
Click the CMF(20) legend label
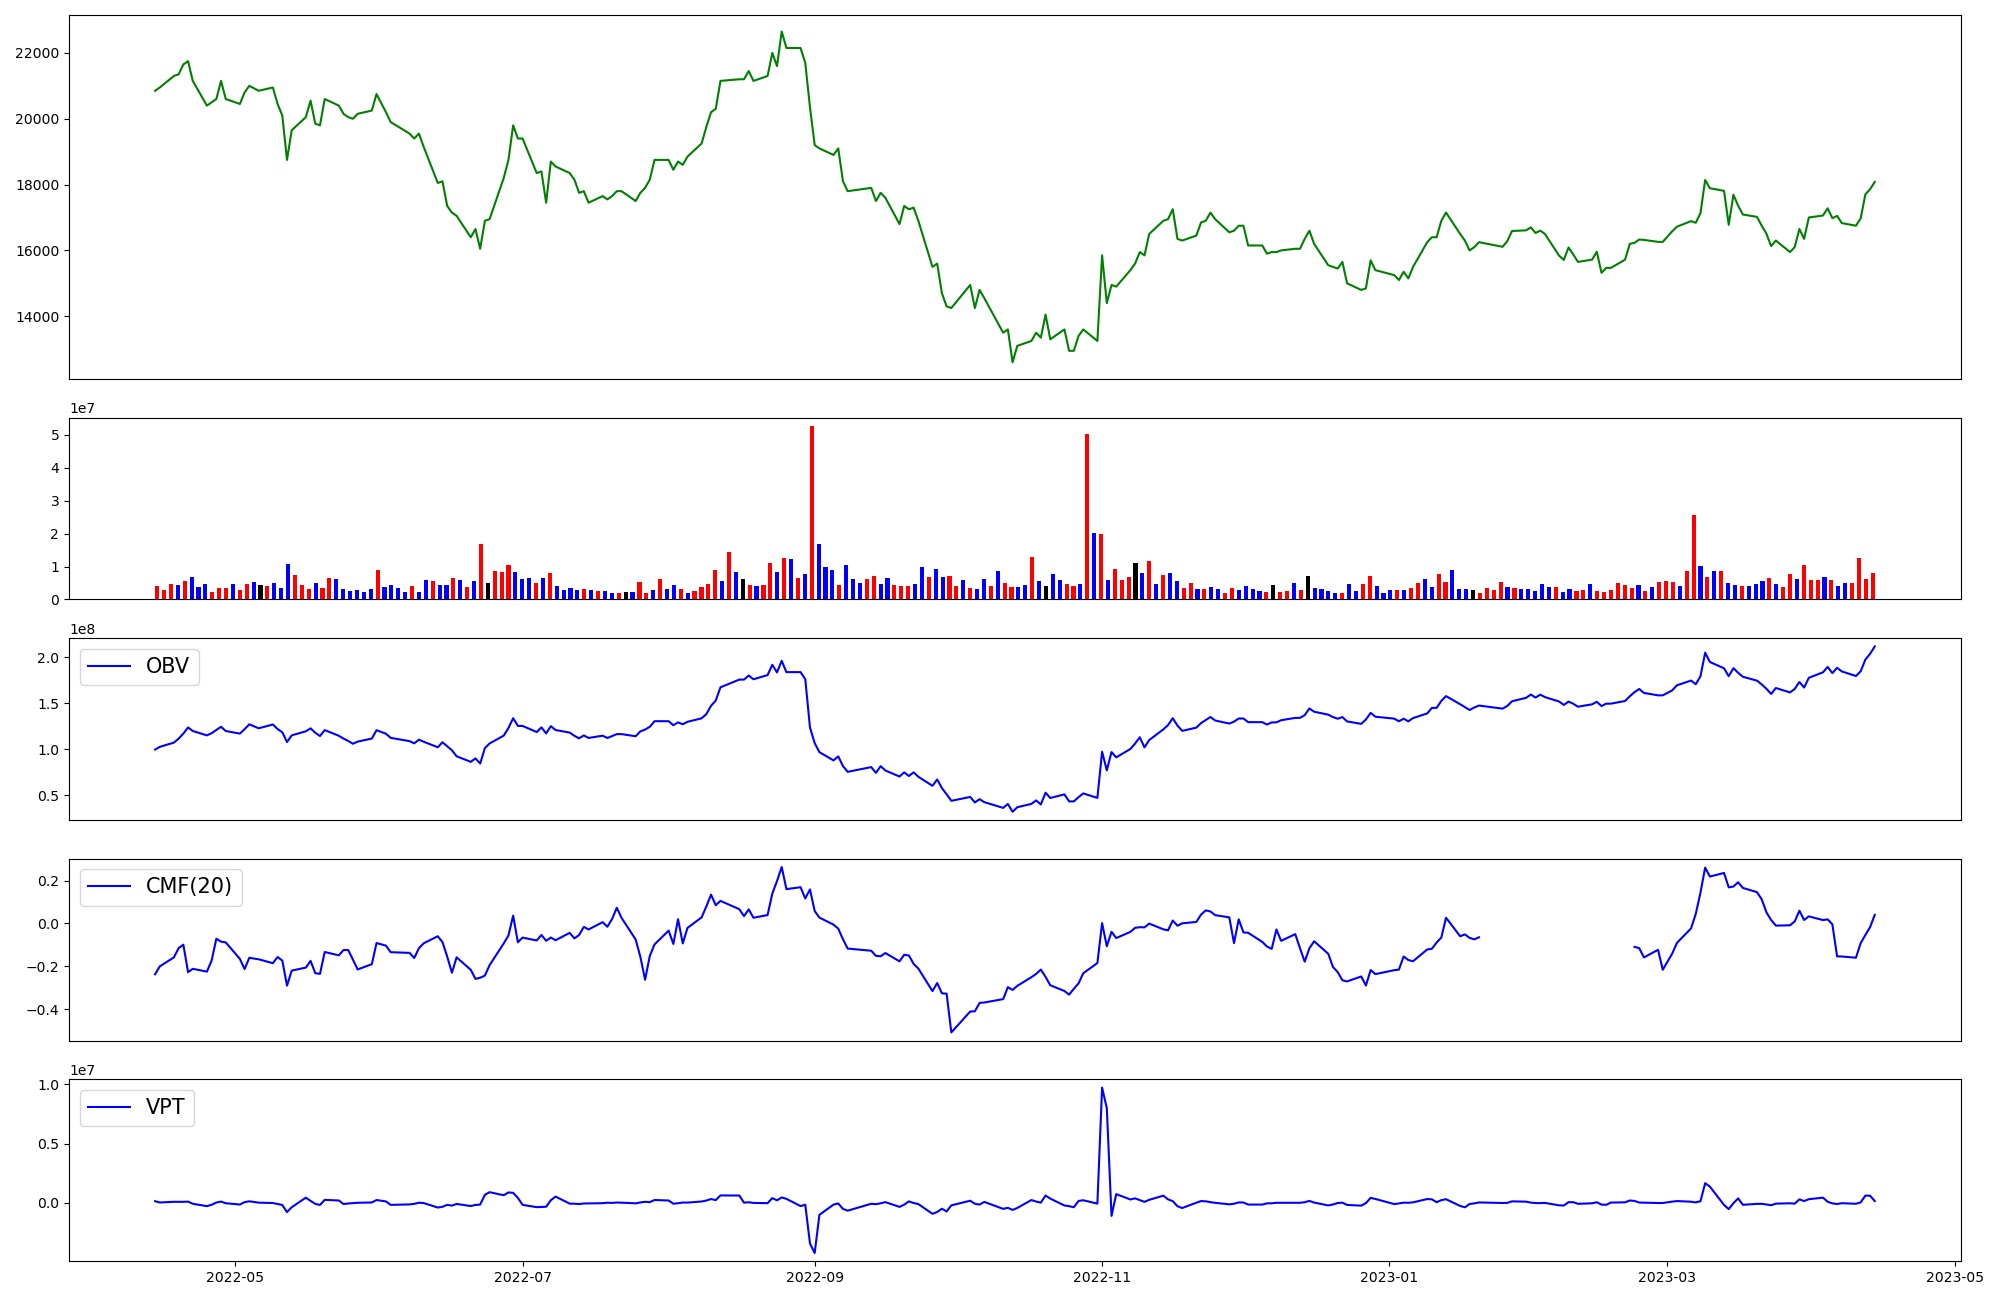point(188,886)
